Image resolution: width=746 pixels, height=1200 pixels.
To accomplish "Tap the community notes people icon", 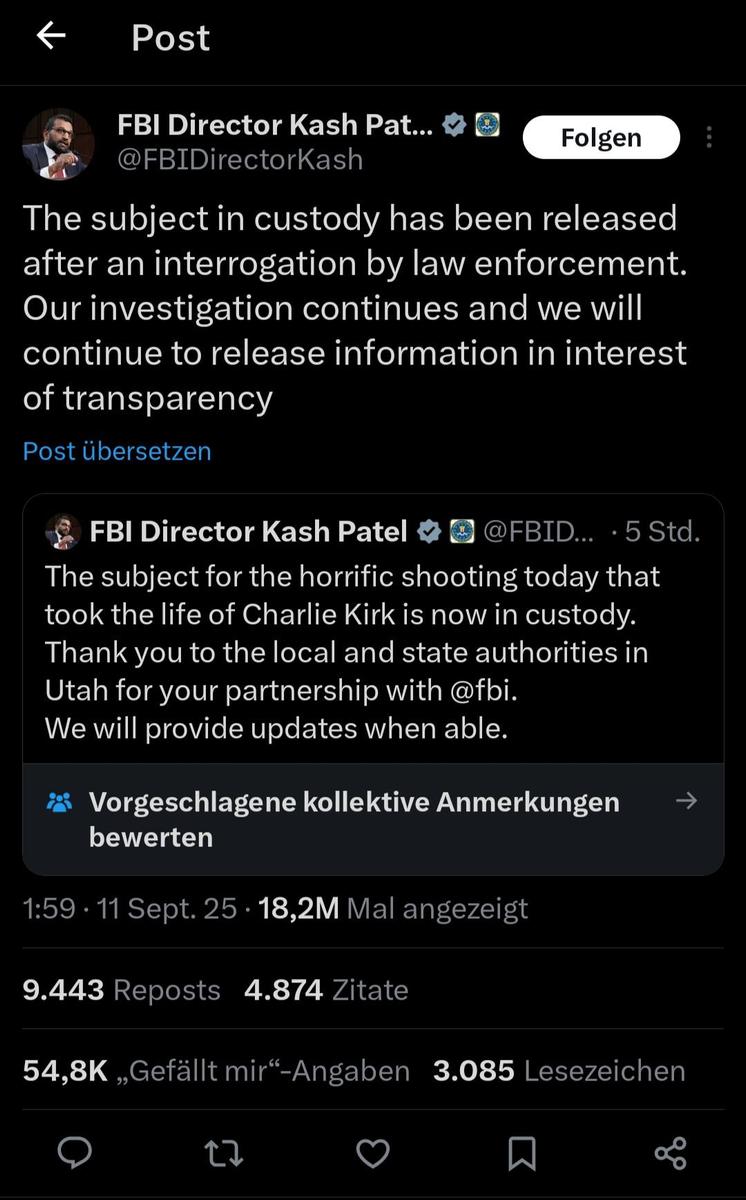I will 59,802.
